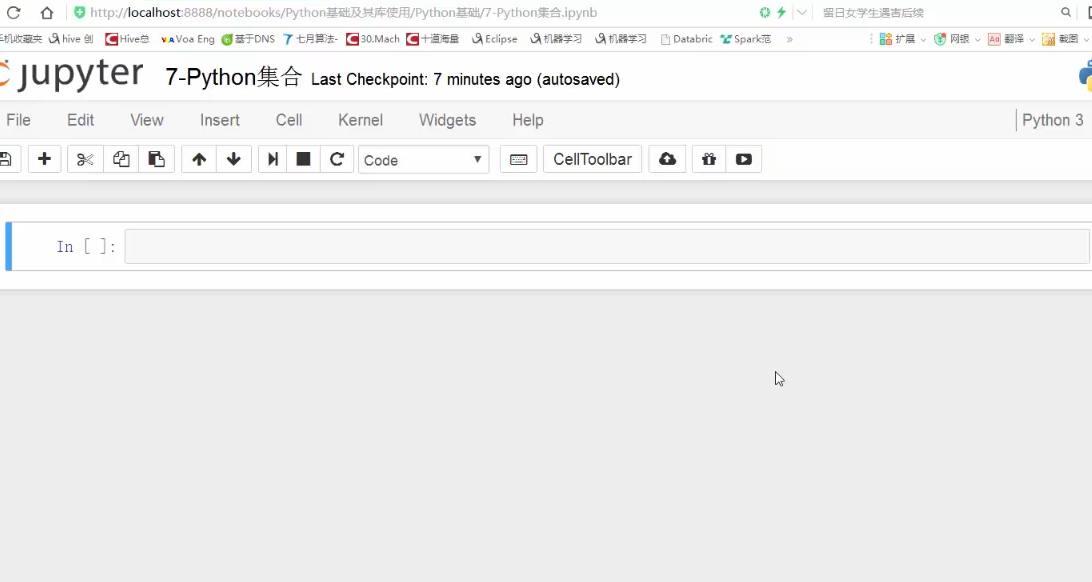Rename notebook via the 7-Python集合 title

coord(233,78)
